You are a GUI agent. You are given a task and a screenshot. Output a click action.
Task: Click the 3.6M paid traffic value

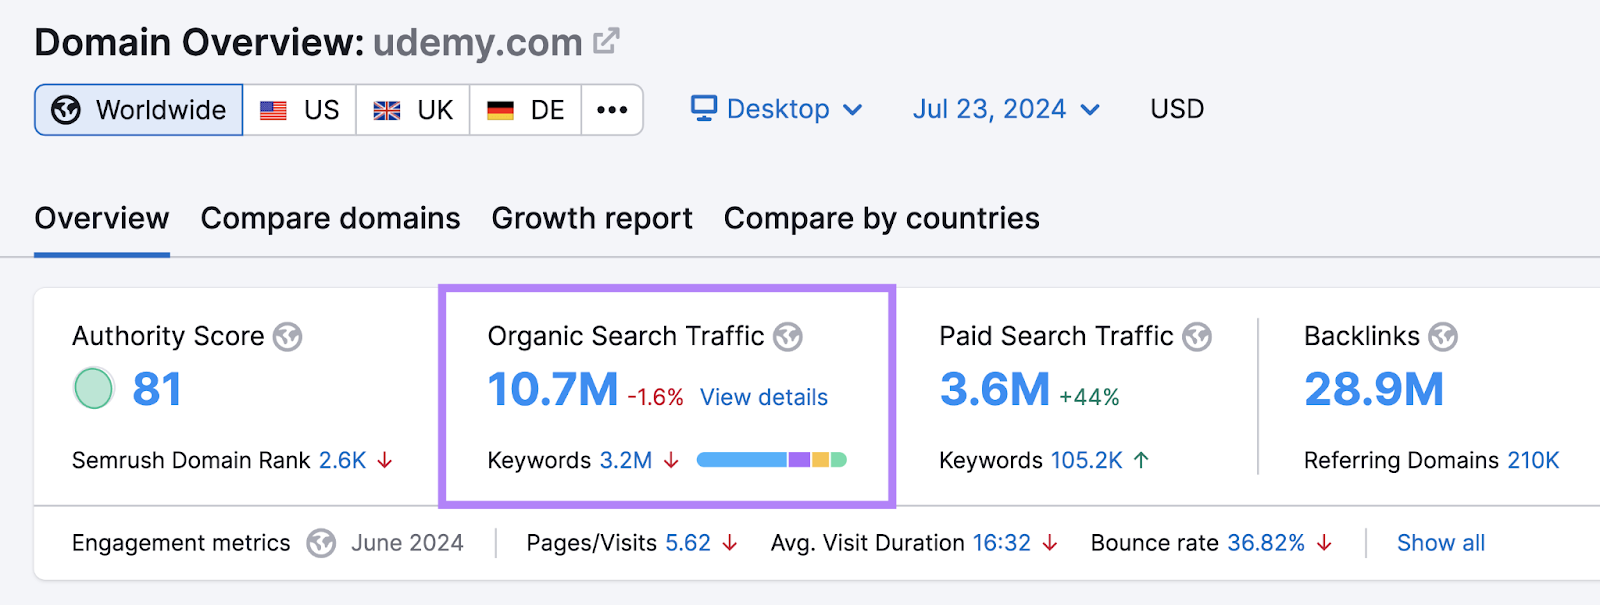[x=995, y=389]
